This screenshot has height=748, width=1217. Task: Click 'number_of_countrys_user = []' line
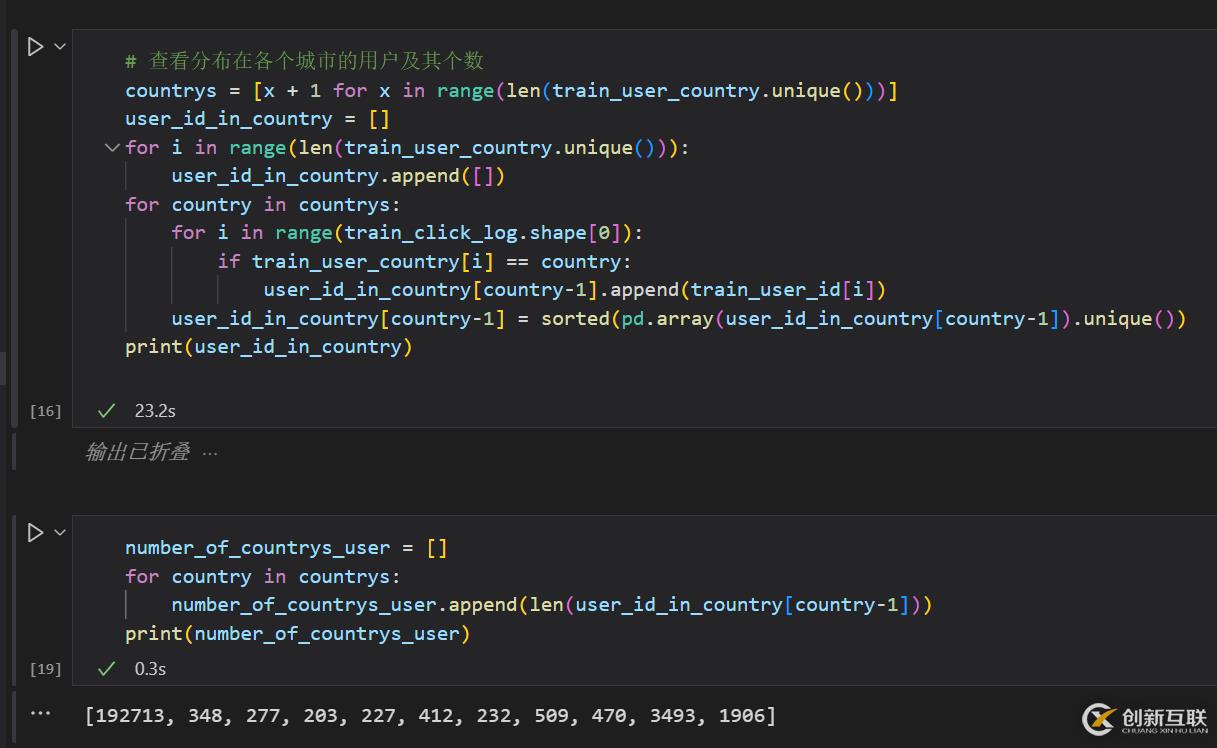click(286, 548)
